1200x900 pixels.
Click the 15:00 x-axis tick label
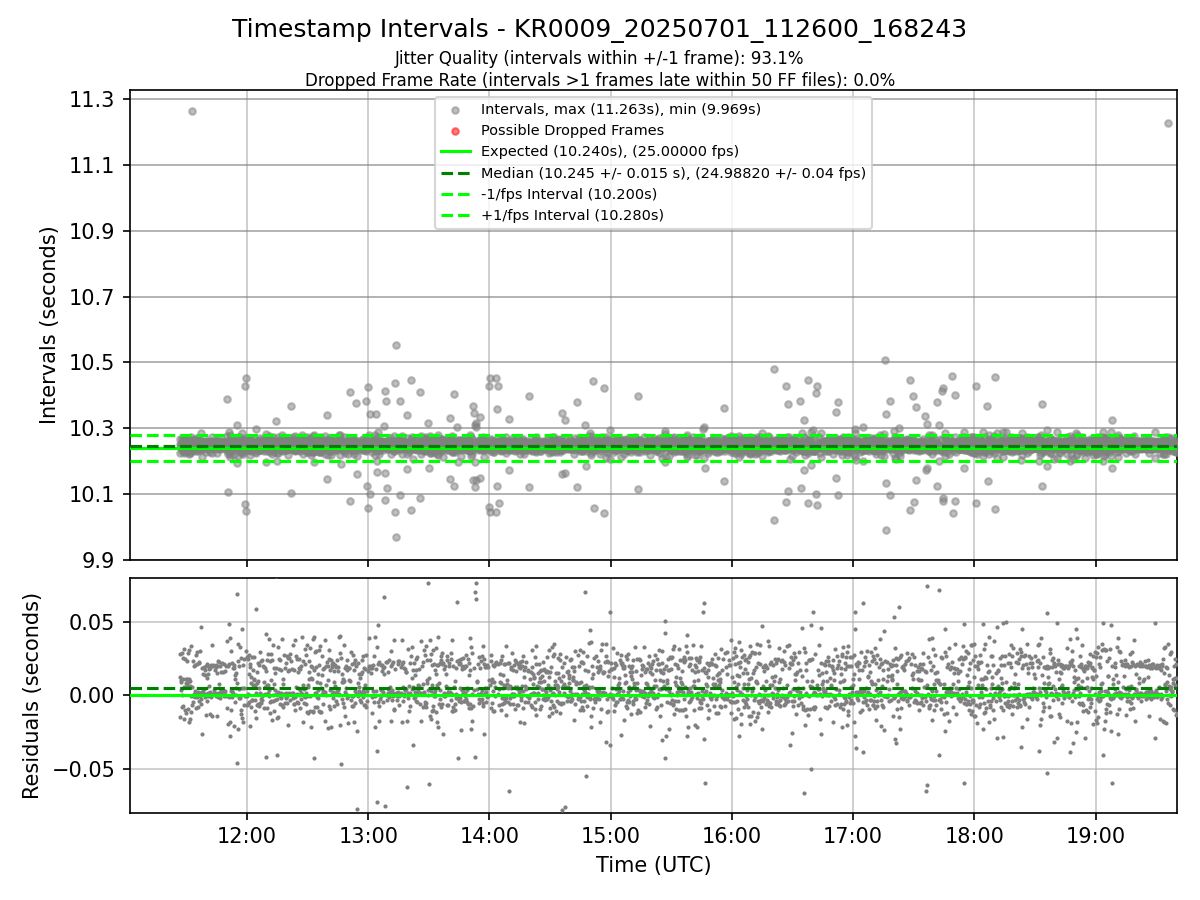pyautogui.click(x=610, y=836)
